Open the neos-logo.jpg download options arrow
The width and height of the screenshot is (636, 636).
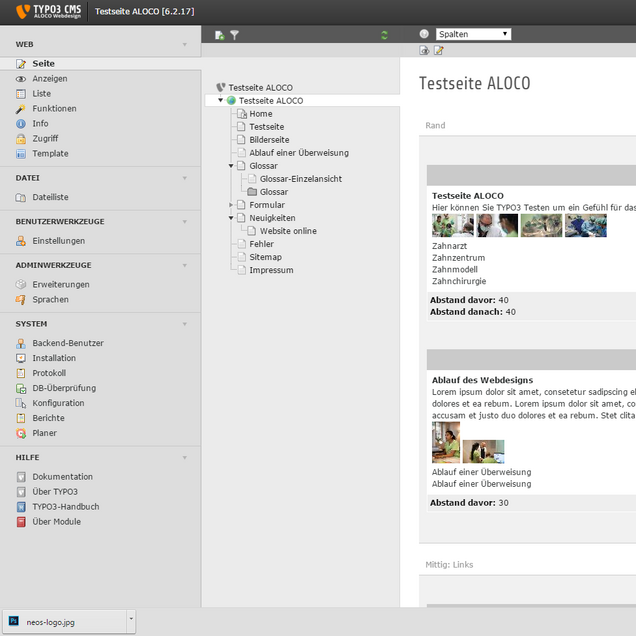[131, 619]
